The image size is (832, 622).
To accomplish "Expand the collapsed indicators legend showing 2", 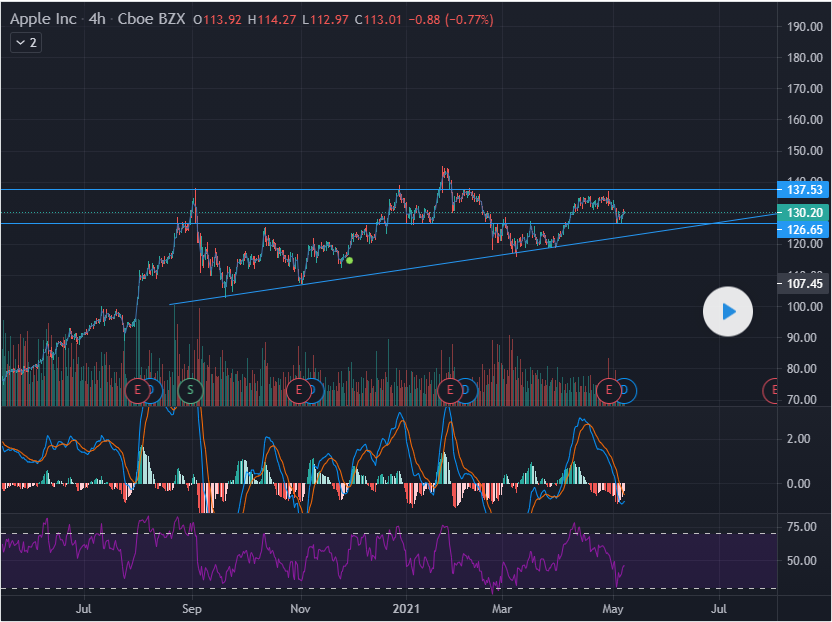I will pos(26,43).
